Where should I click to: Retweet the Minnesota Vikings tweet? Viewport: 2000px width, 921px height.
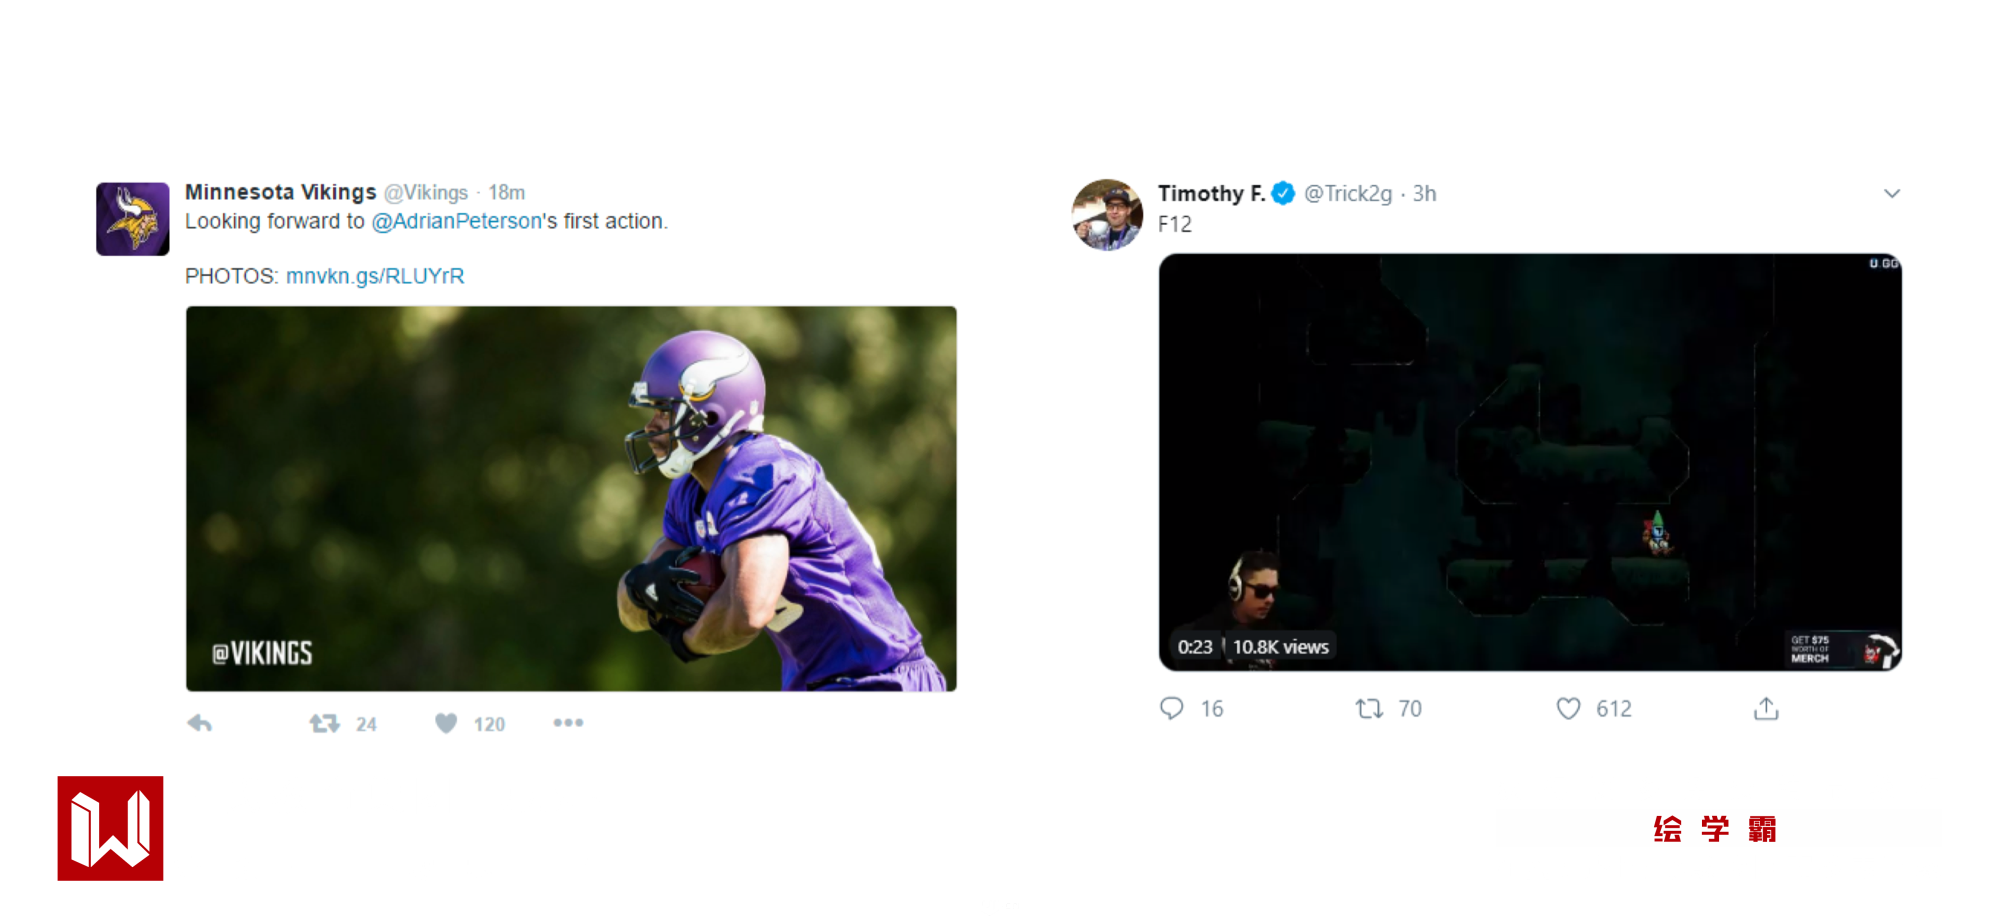pyautogui.click(x=325, y=723)
